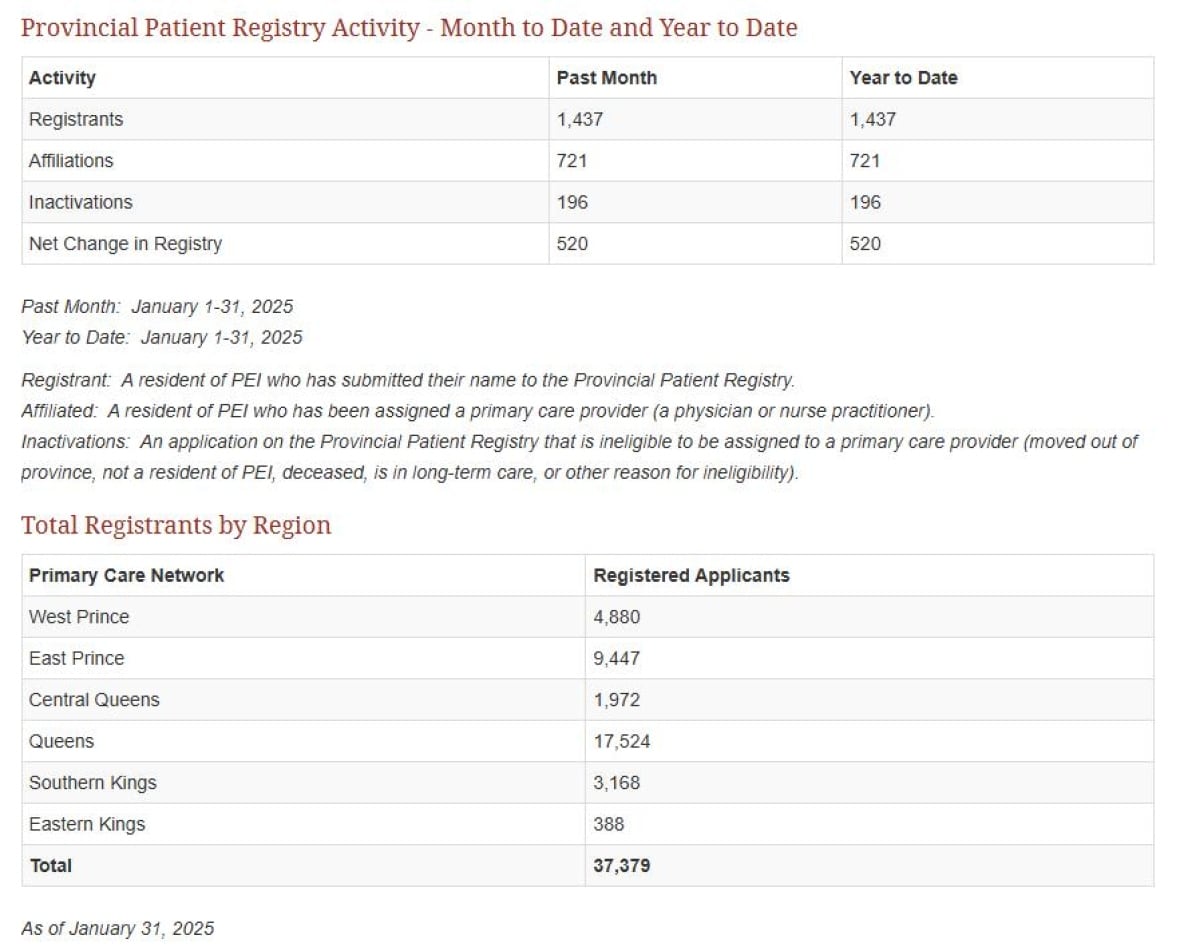
Task: Click the Net Change in Registry label
Action: pos(125,244)
